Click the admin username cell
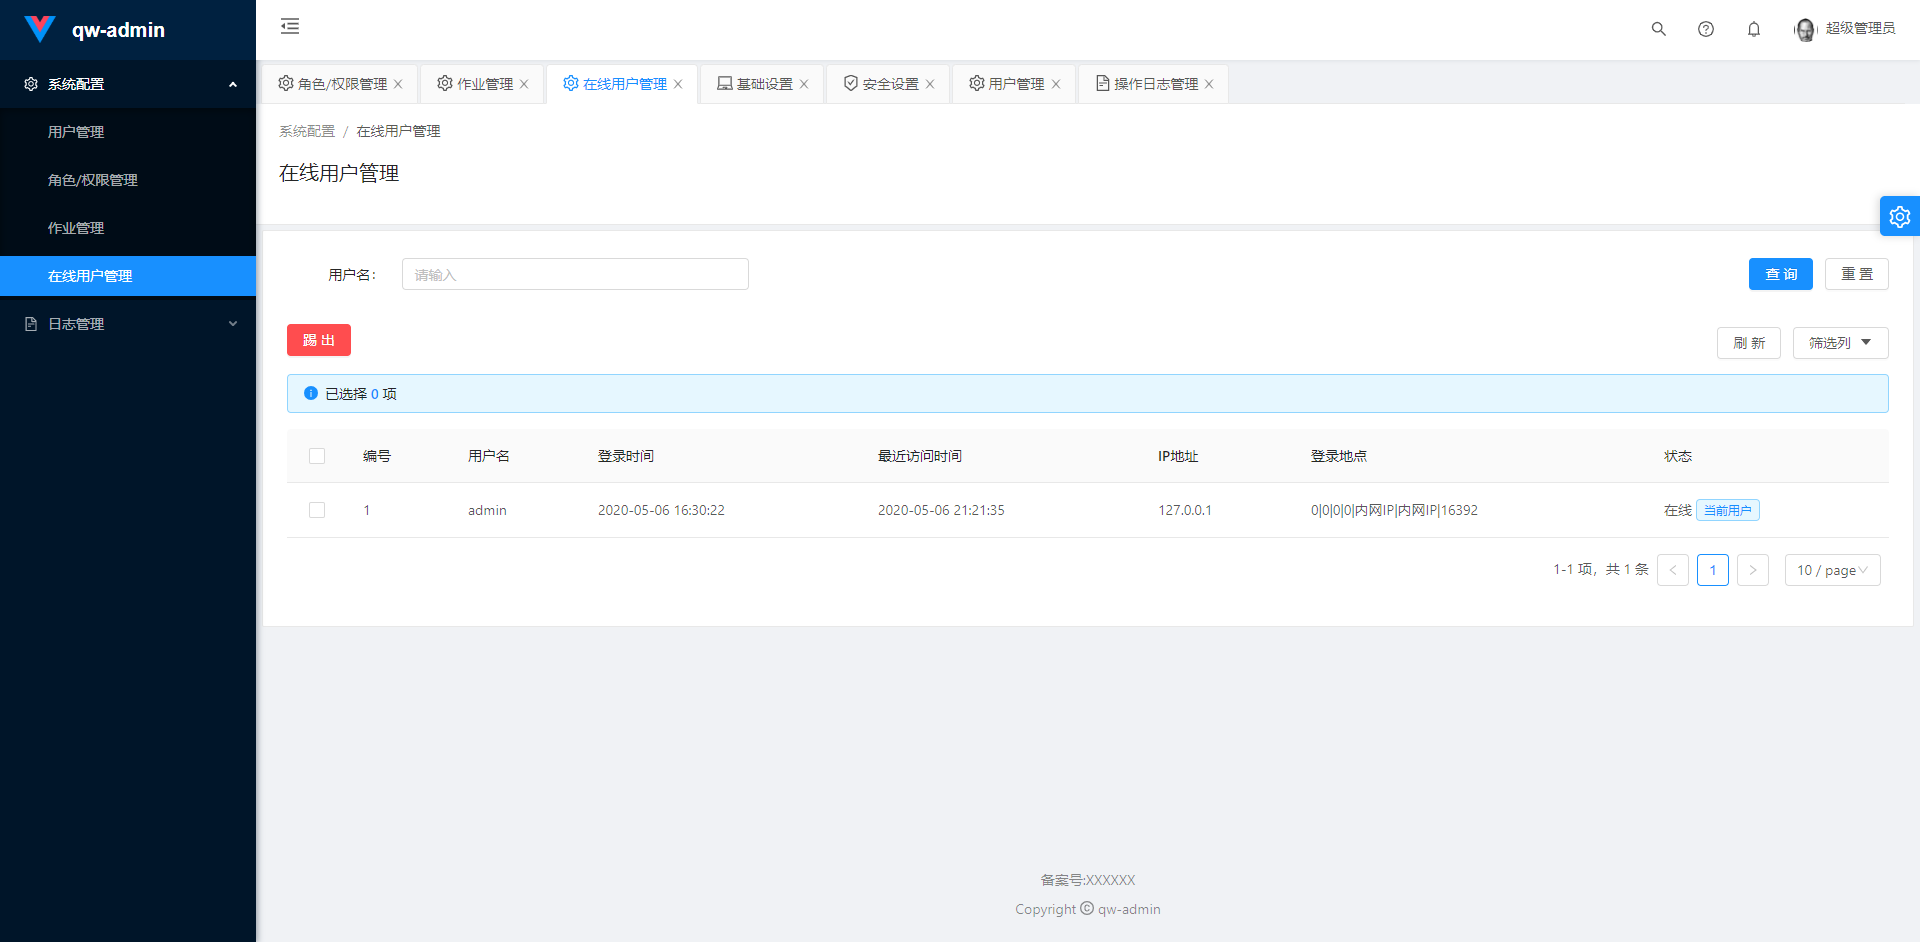 (487, 510)
